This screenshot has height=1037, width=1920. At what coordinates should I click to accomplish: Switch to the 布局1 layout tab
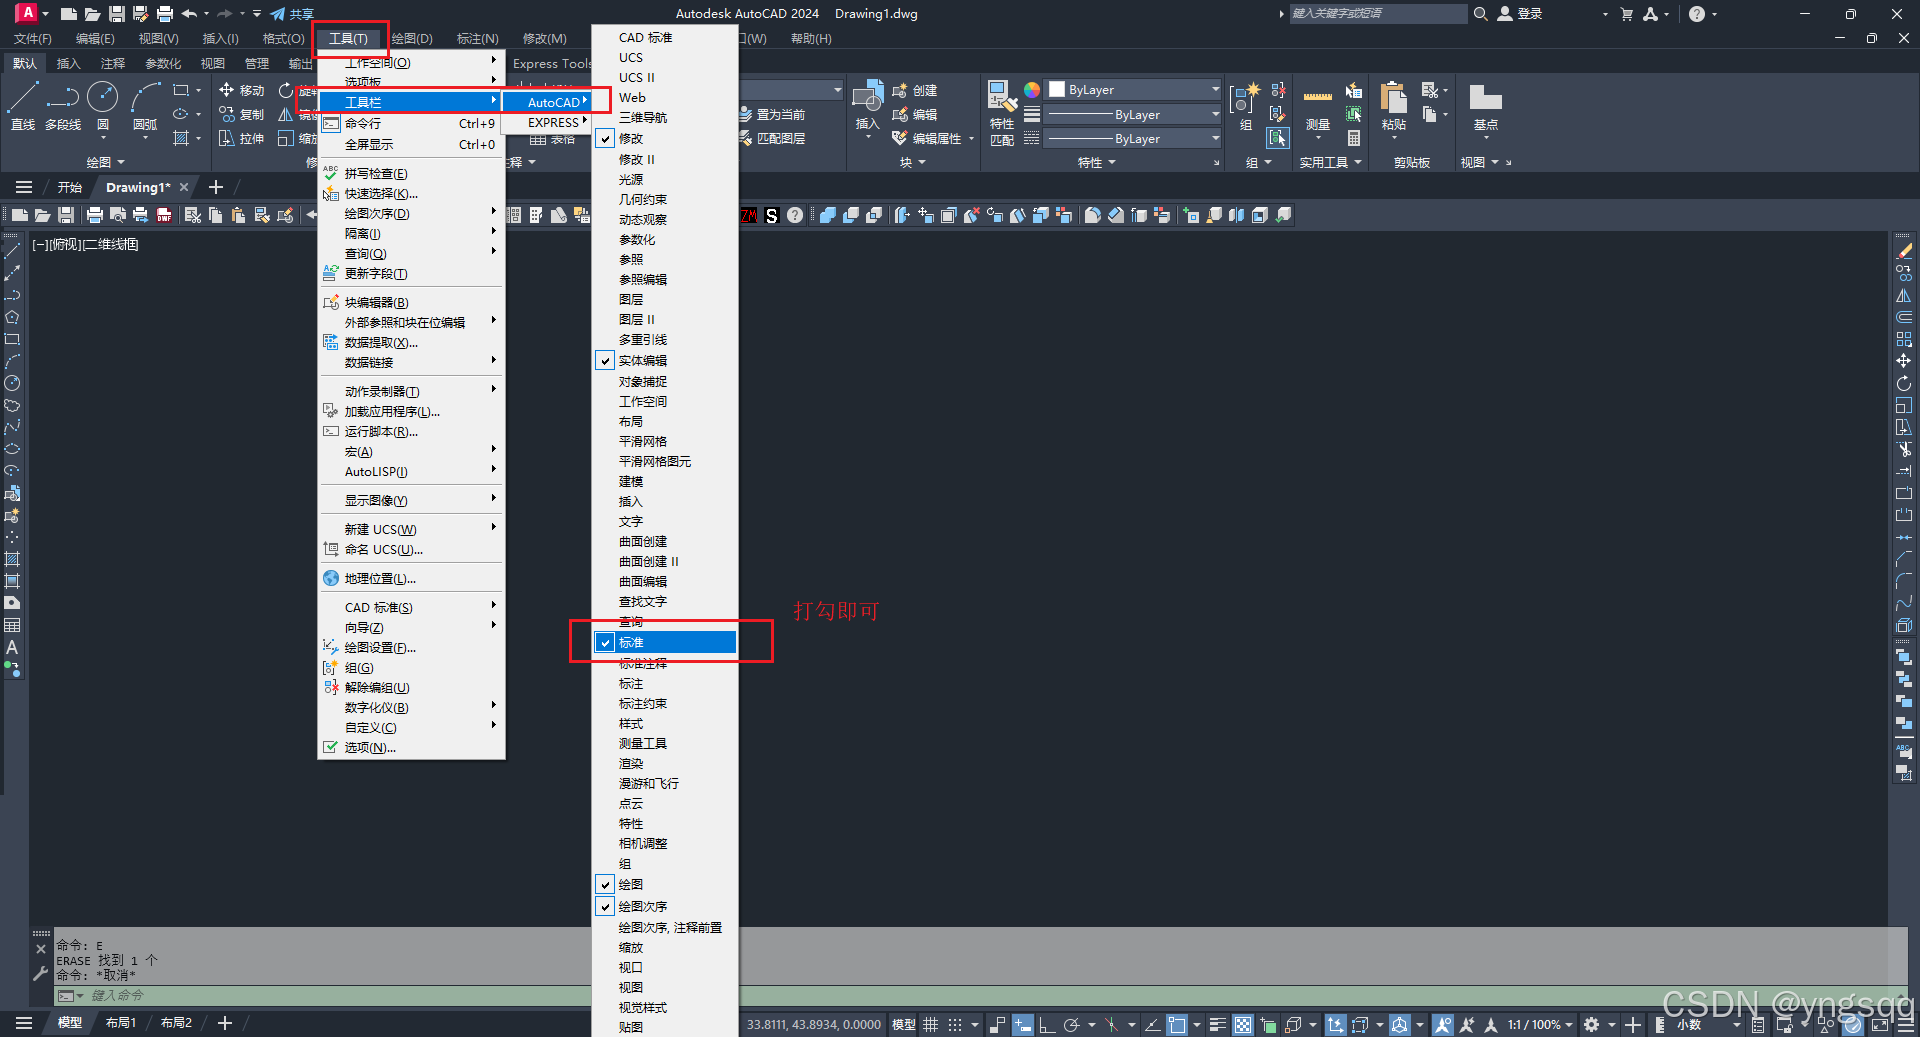pos(121,1022)
